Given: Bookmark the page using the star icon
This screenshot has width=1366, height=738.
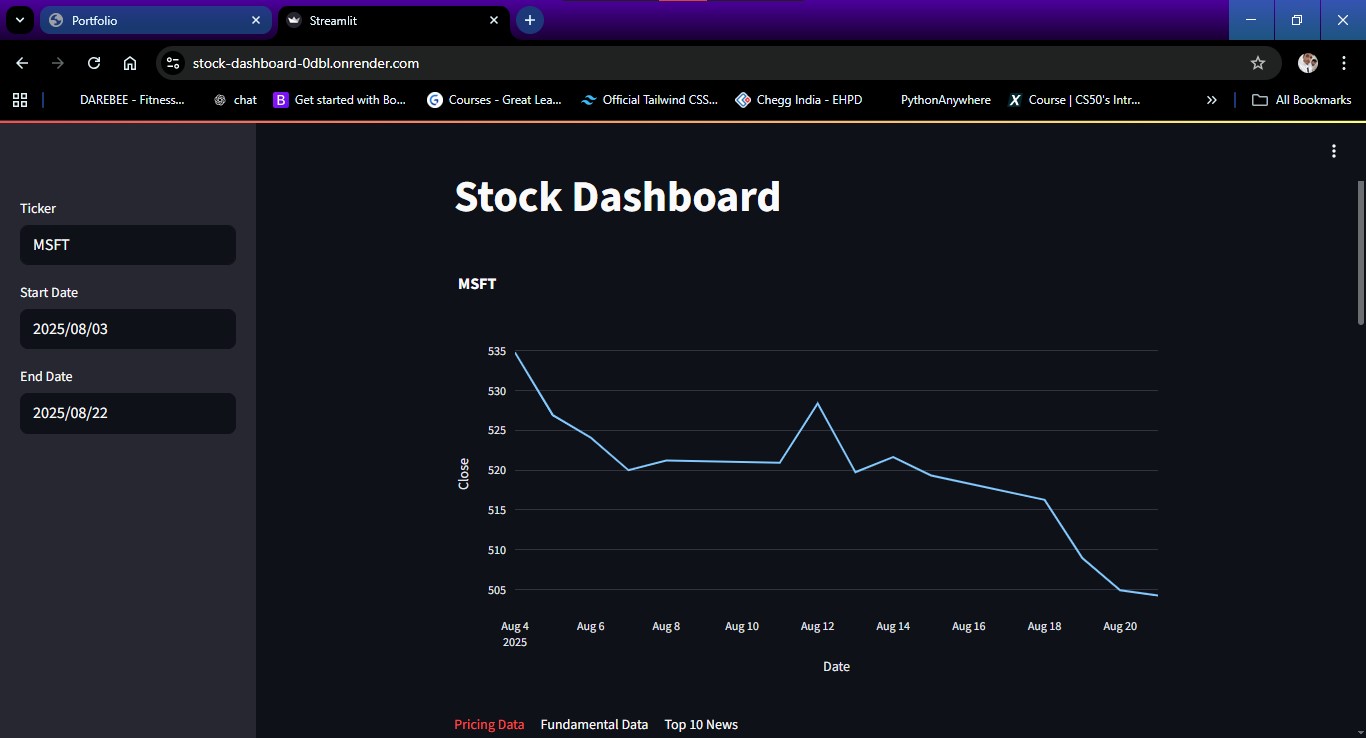Looking at the screenshot, I should pos(1257,62).
